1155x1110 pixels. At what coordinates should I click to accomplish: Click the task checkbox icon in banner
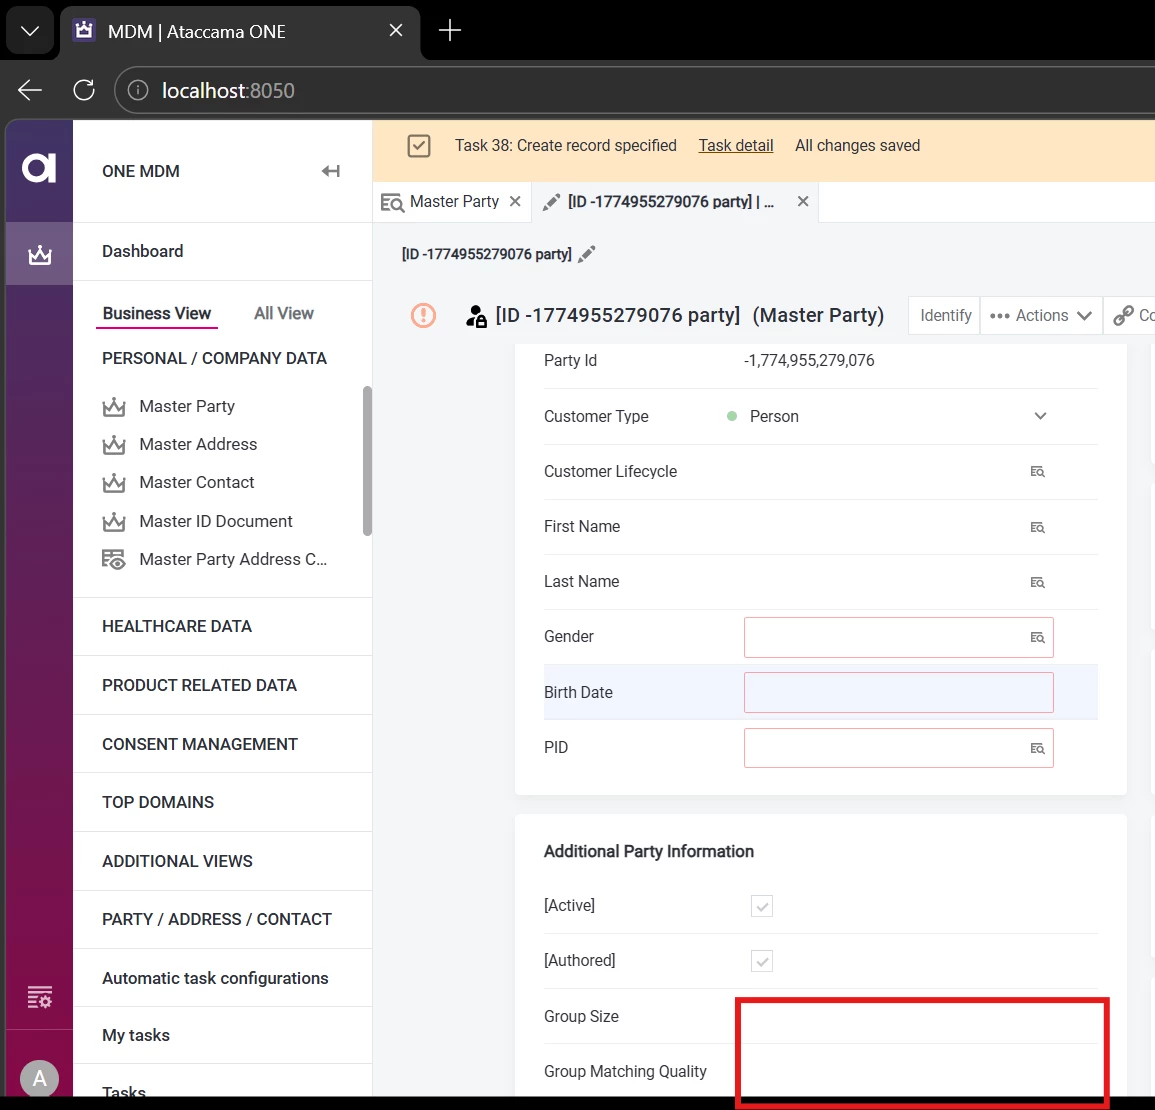click(419, 146)
